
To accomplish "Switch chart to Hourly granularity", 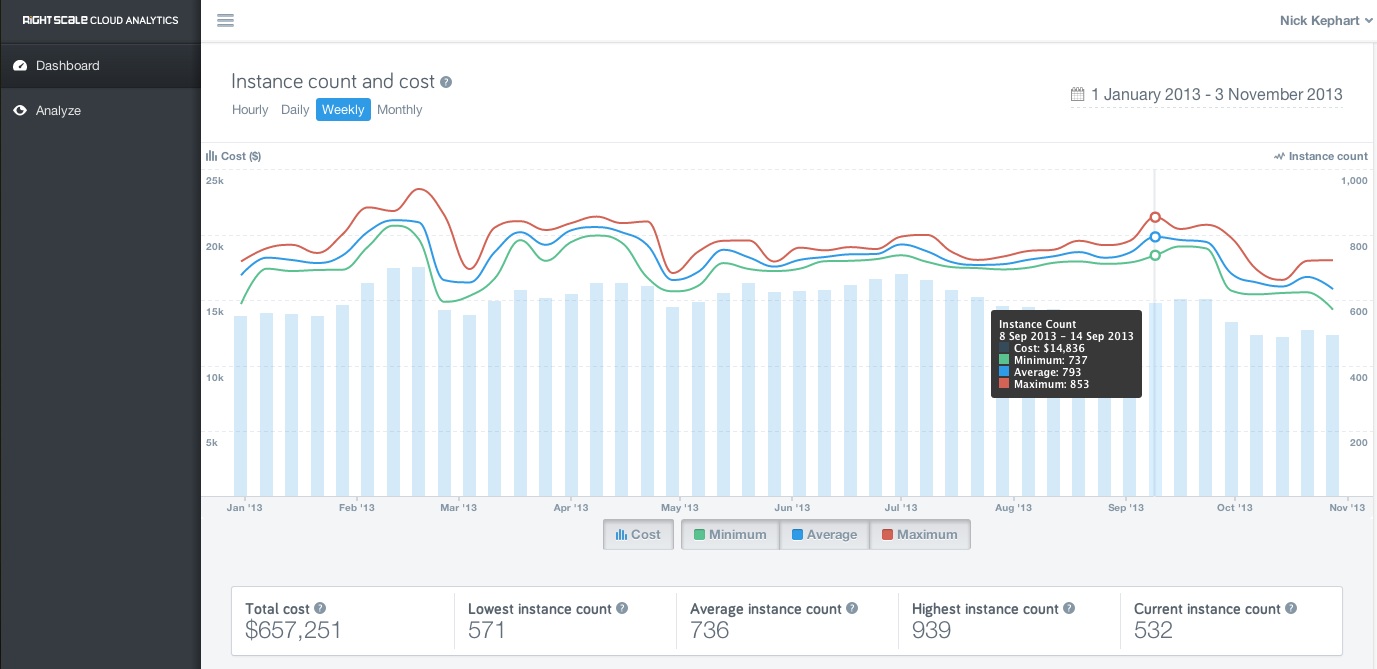I will [250, 110].
